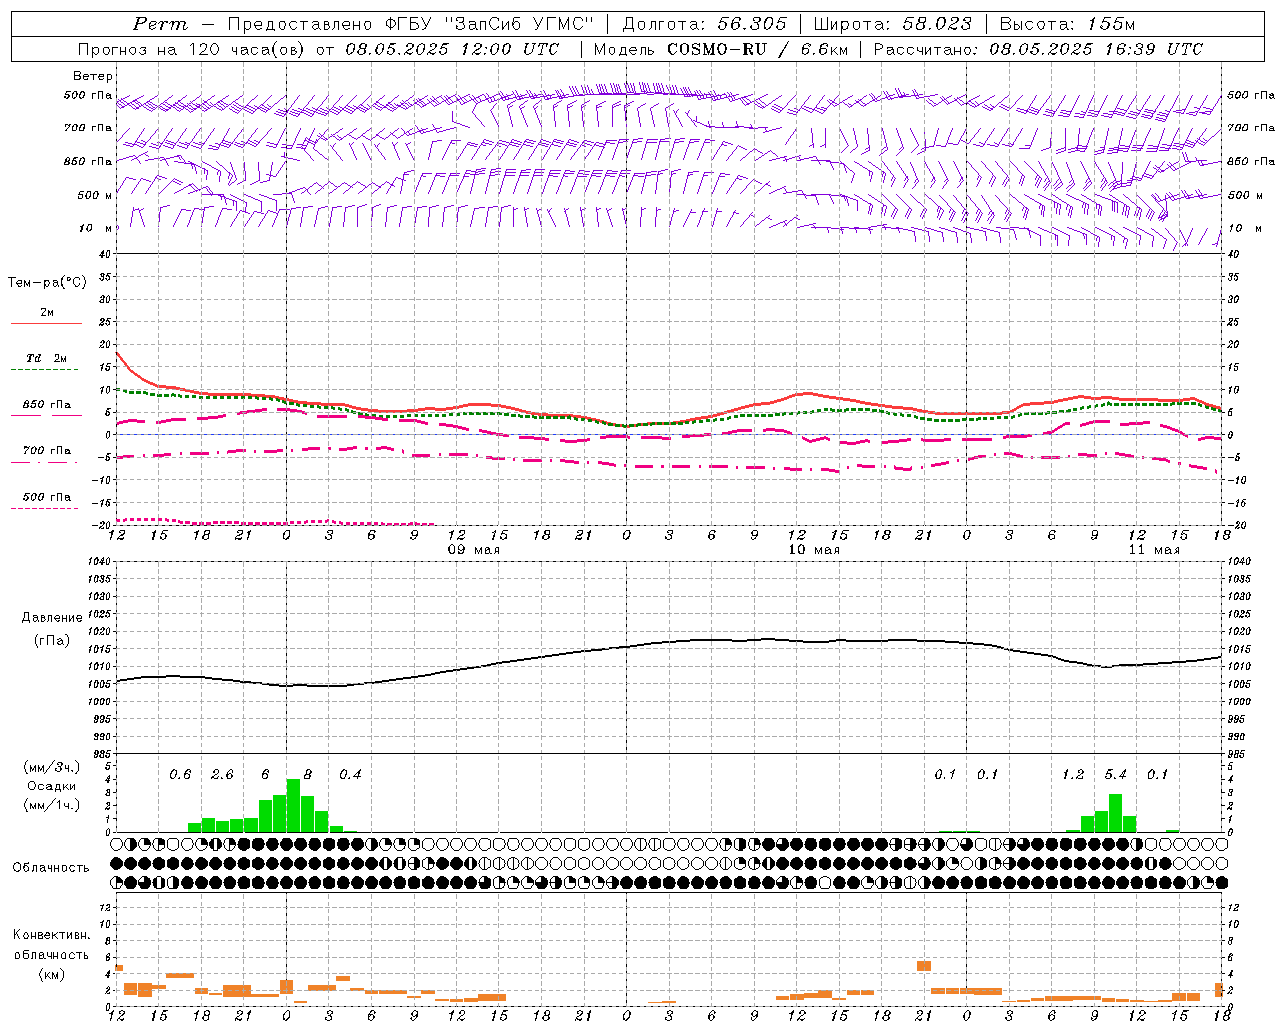Click the "Td 2м" dew point legend label
The height and width of the screenshot is (1024, 1280).
[47, 358]
